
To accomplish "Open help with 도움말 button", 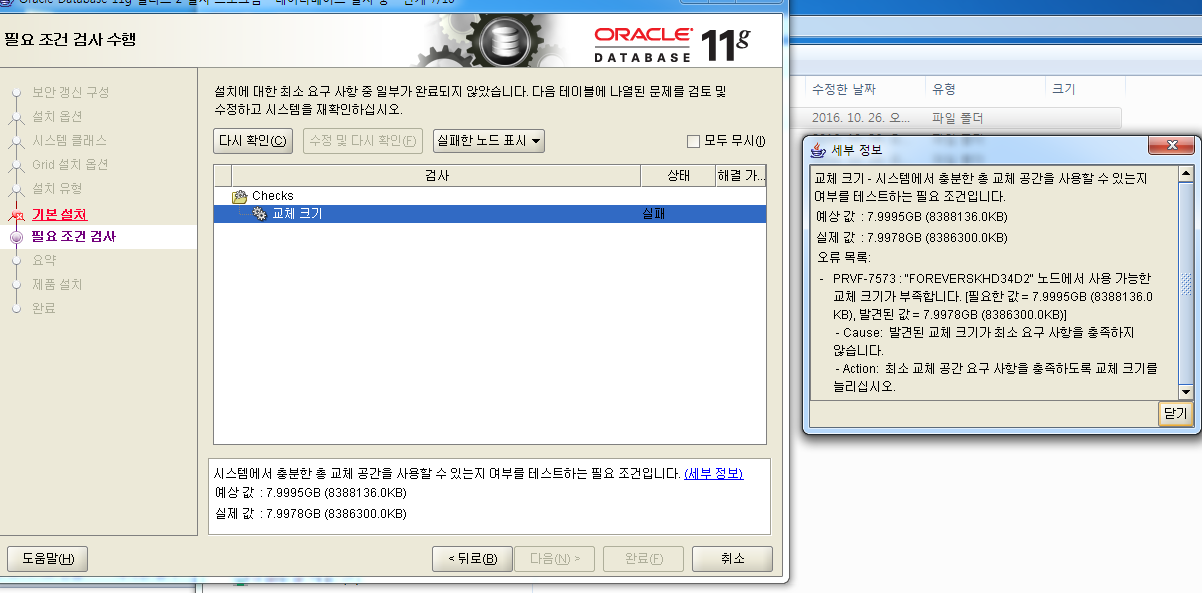I will (x=47, y=558).
